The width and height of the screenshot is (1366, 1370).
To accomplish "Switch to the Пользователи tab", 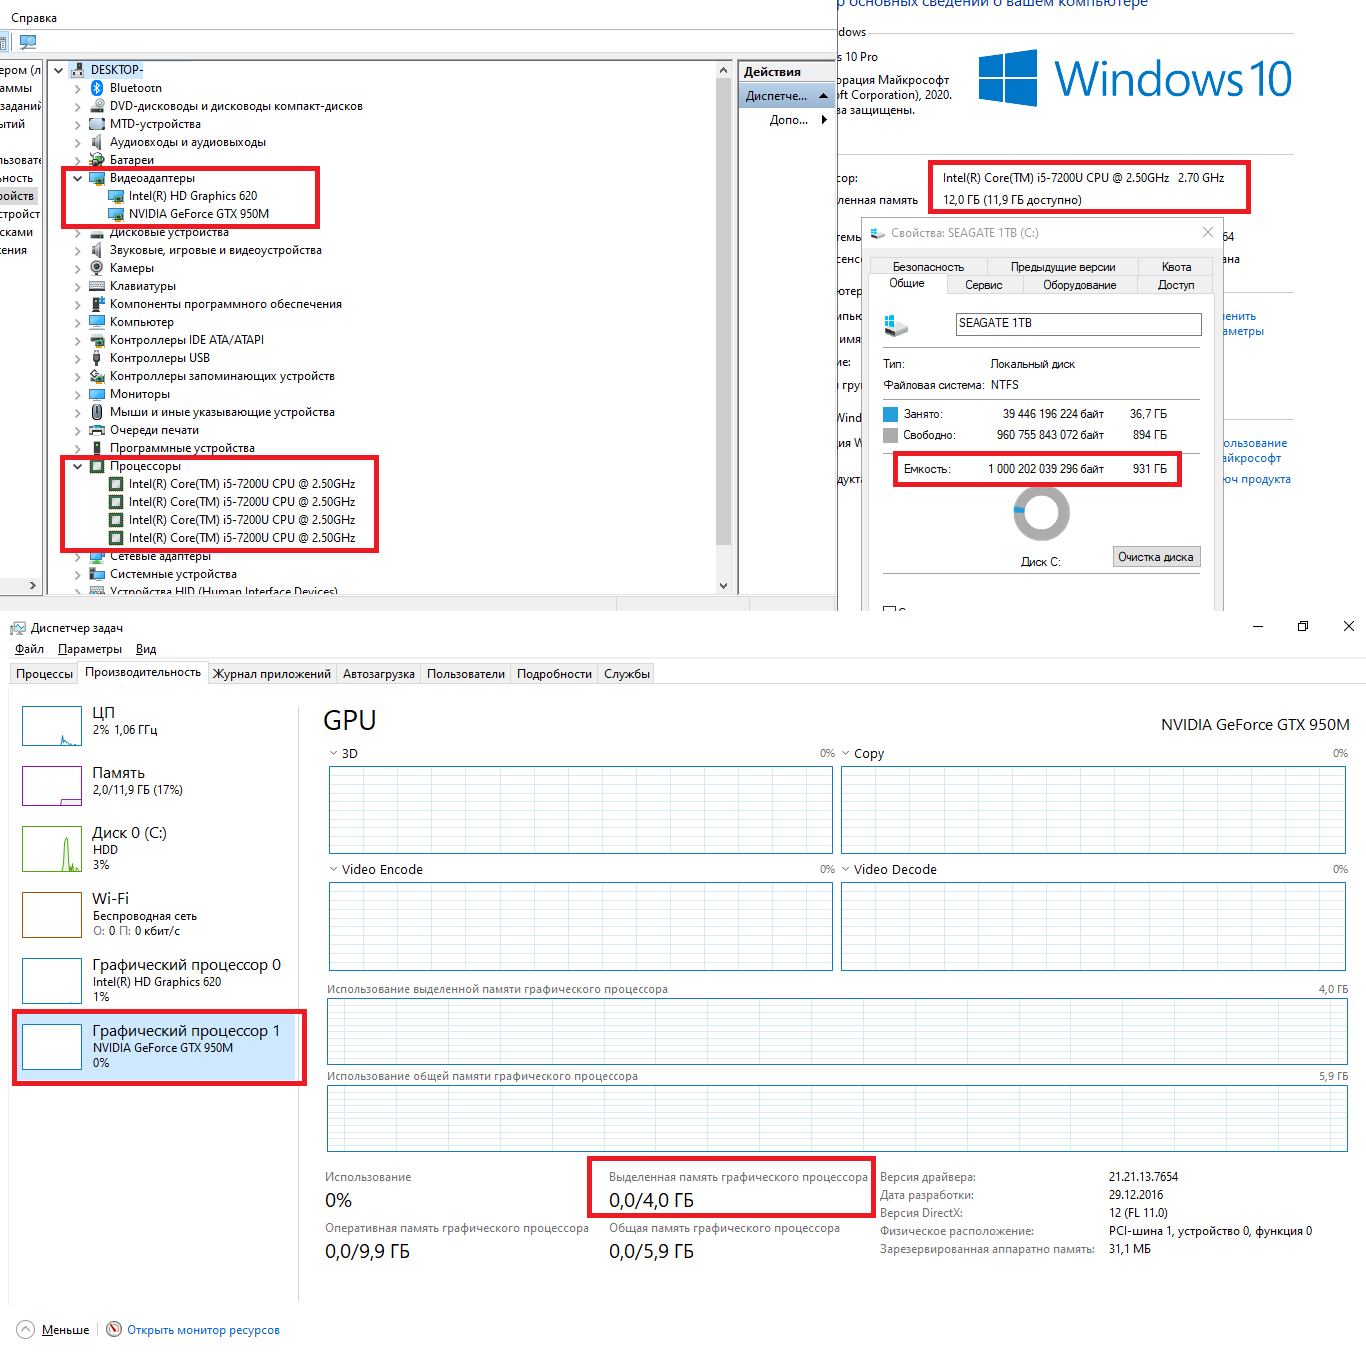I will [x=466, y=674].
